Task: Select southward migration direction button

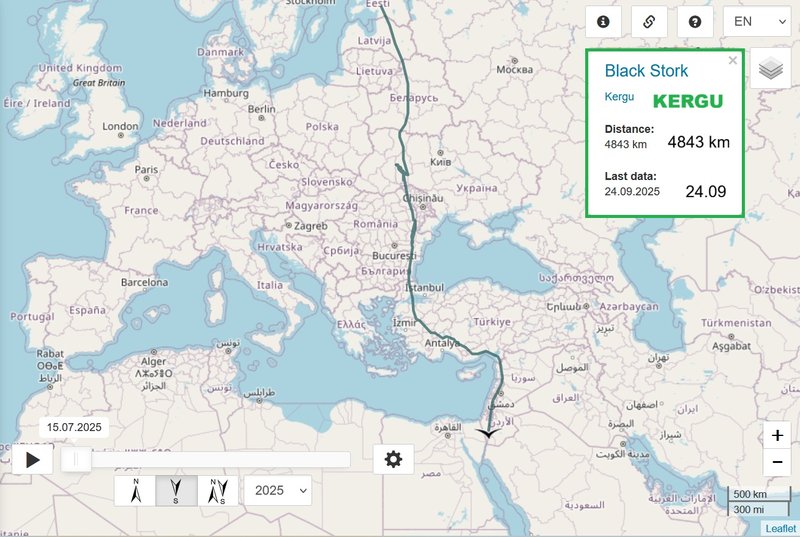Action: pyautogui.click(x=176, y=491)
